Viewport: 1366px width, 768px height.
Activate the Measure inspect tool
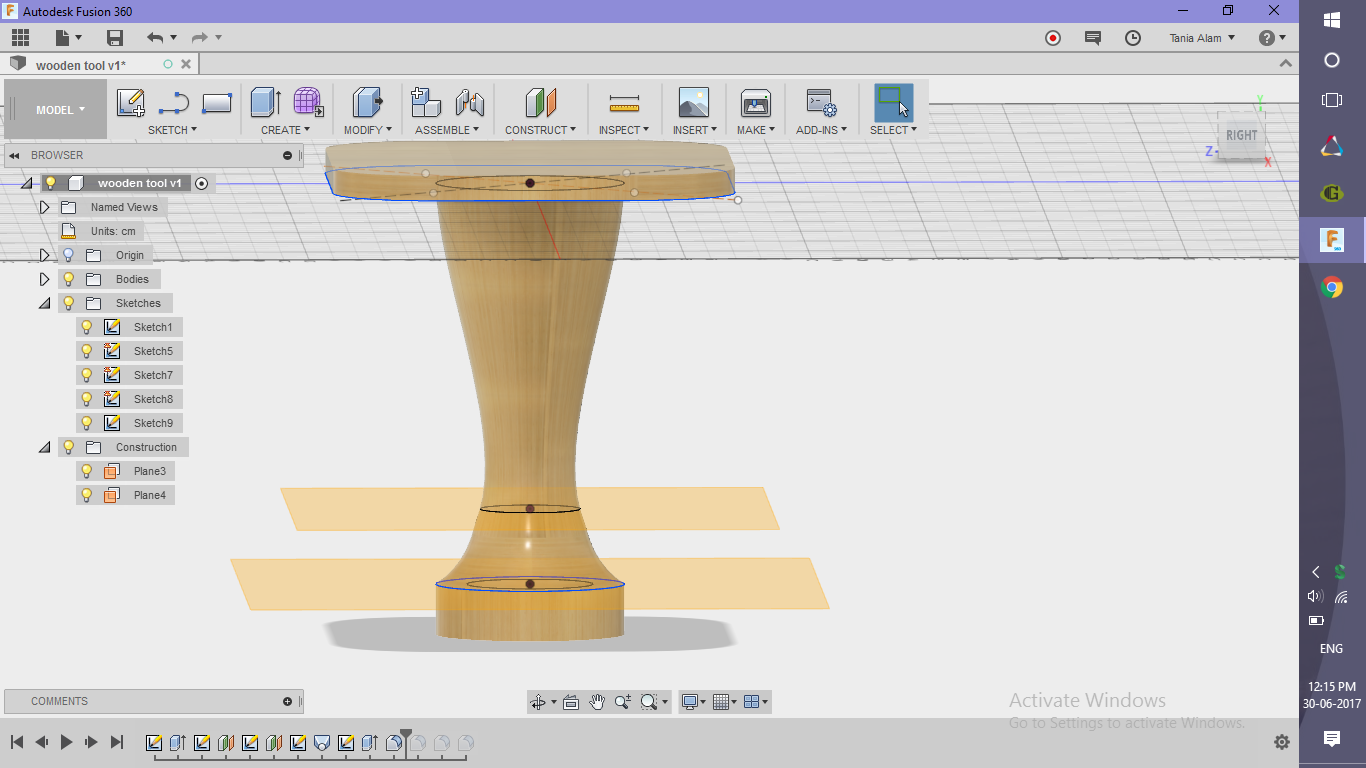(x=624, y=103)
